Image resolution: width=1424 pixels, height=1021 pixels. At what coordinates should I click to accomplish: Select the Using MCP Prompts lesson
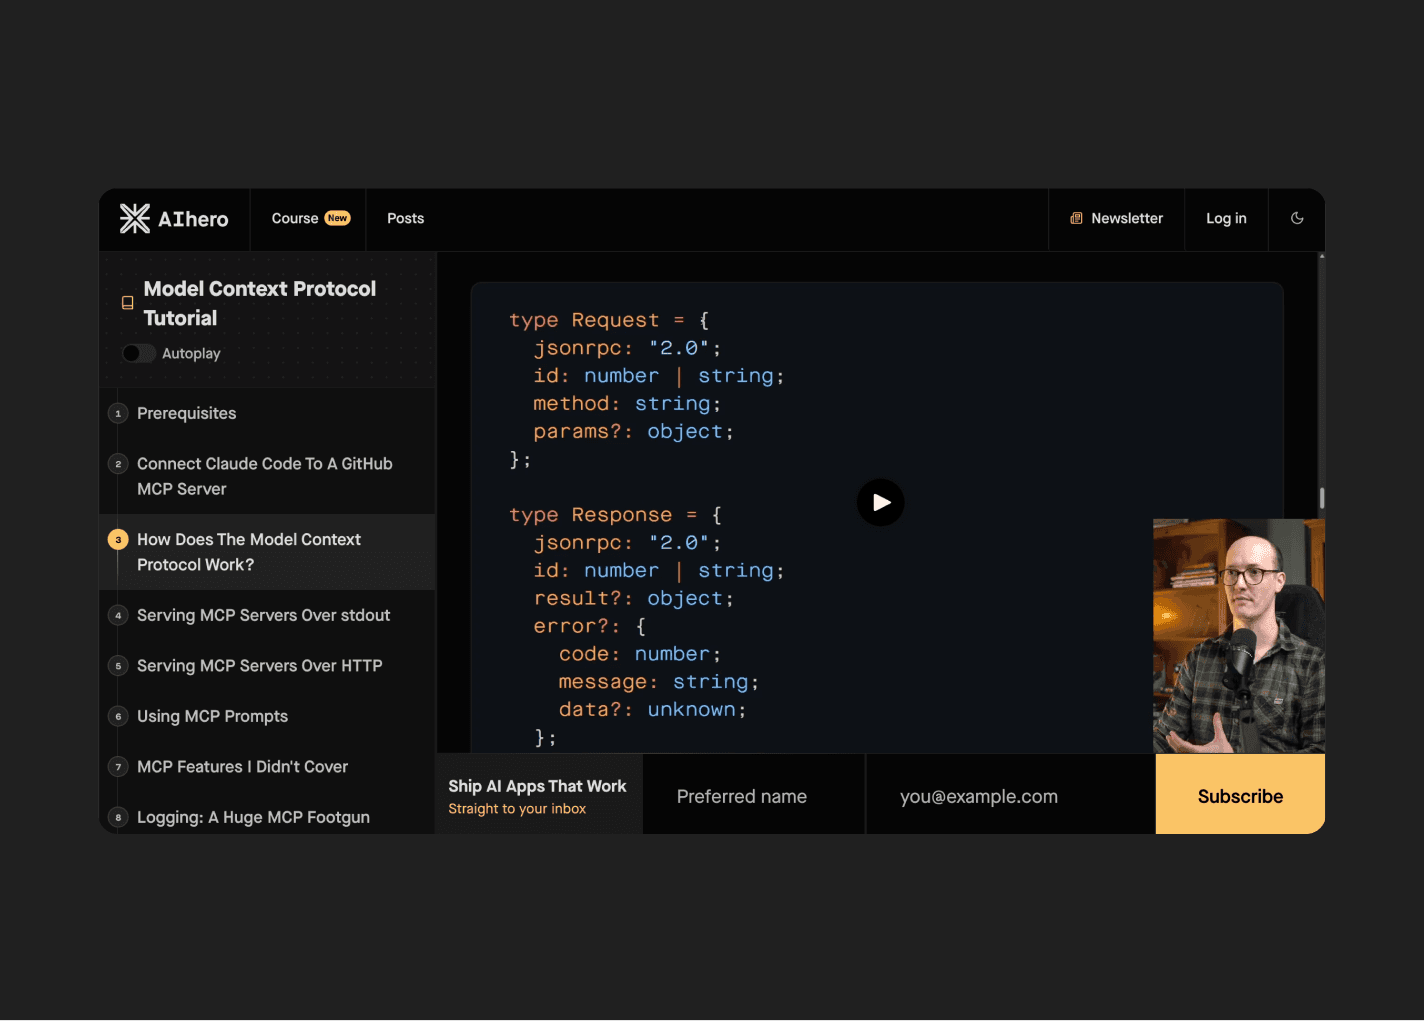pyautogui.click(x=212, y=717)
